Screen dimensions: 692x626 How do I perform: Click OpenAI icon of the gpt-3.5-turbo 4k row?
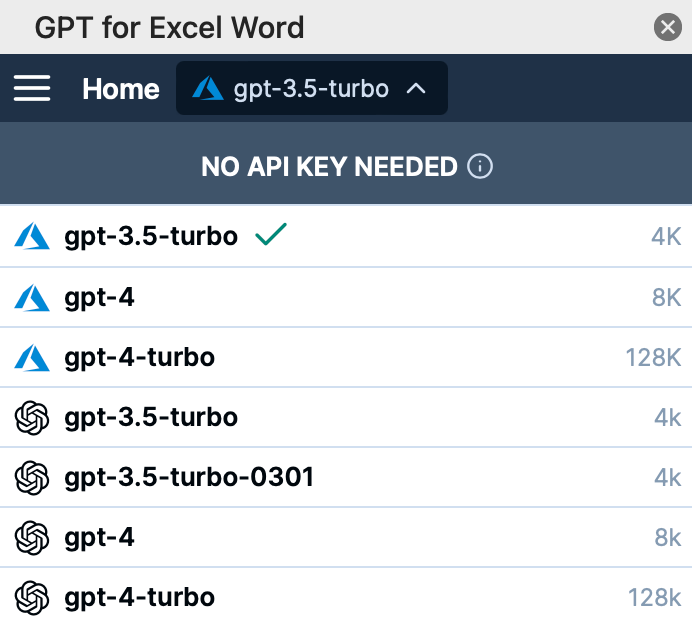(x=32, y=417)
